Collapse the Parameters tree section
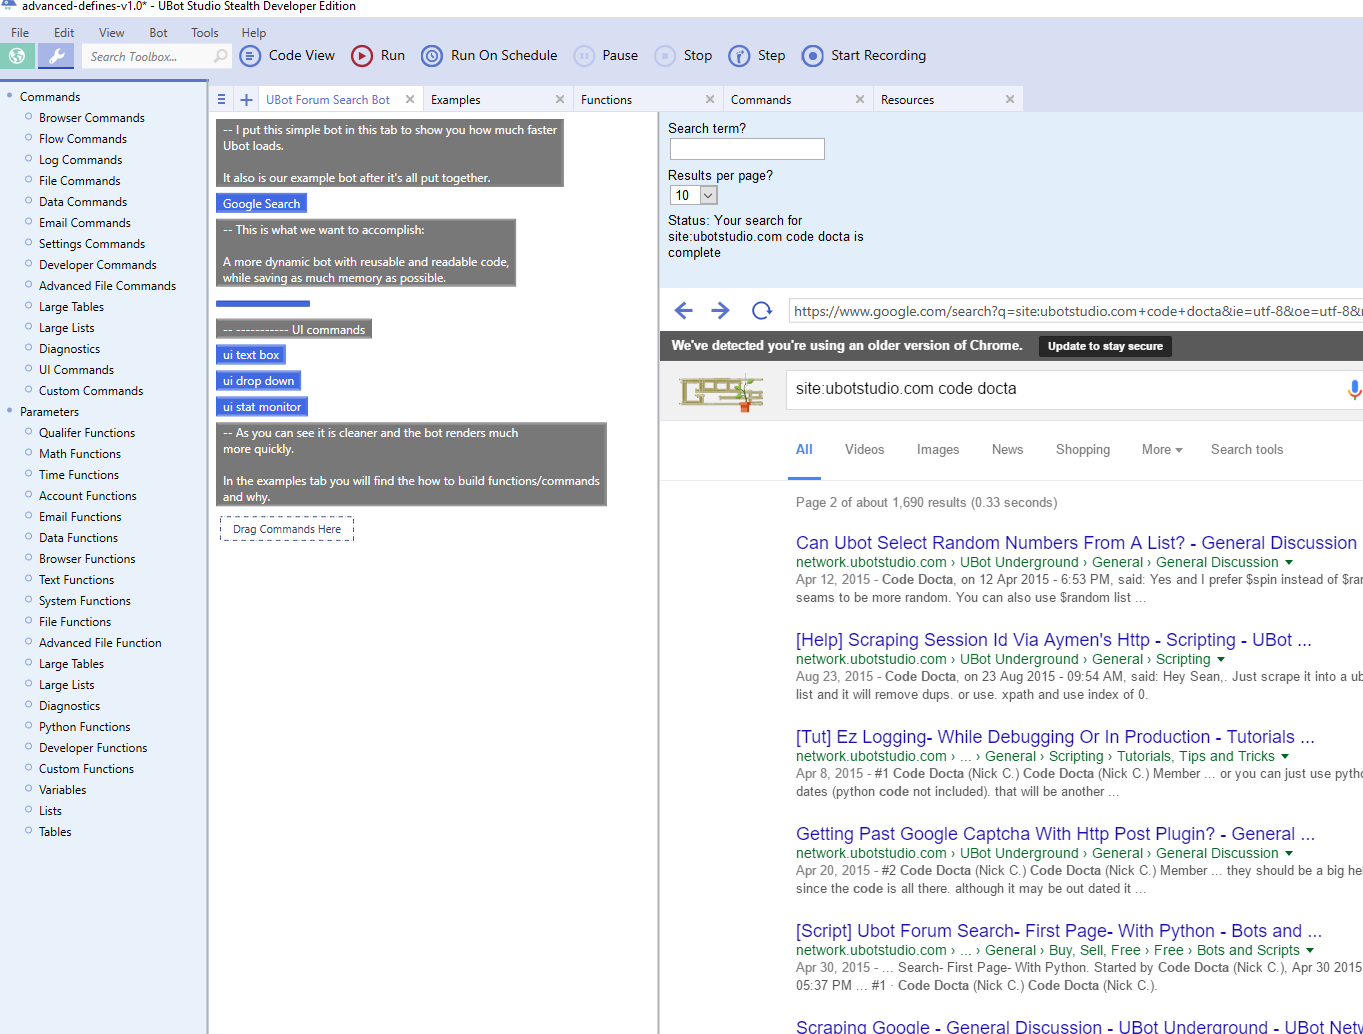 (x=10, y=411)
